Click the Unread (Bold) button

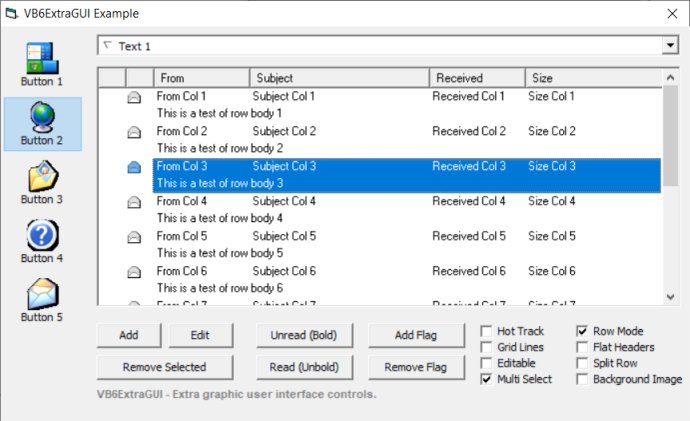tap(304, 335)
